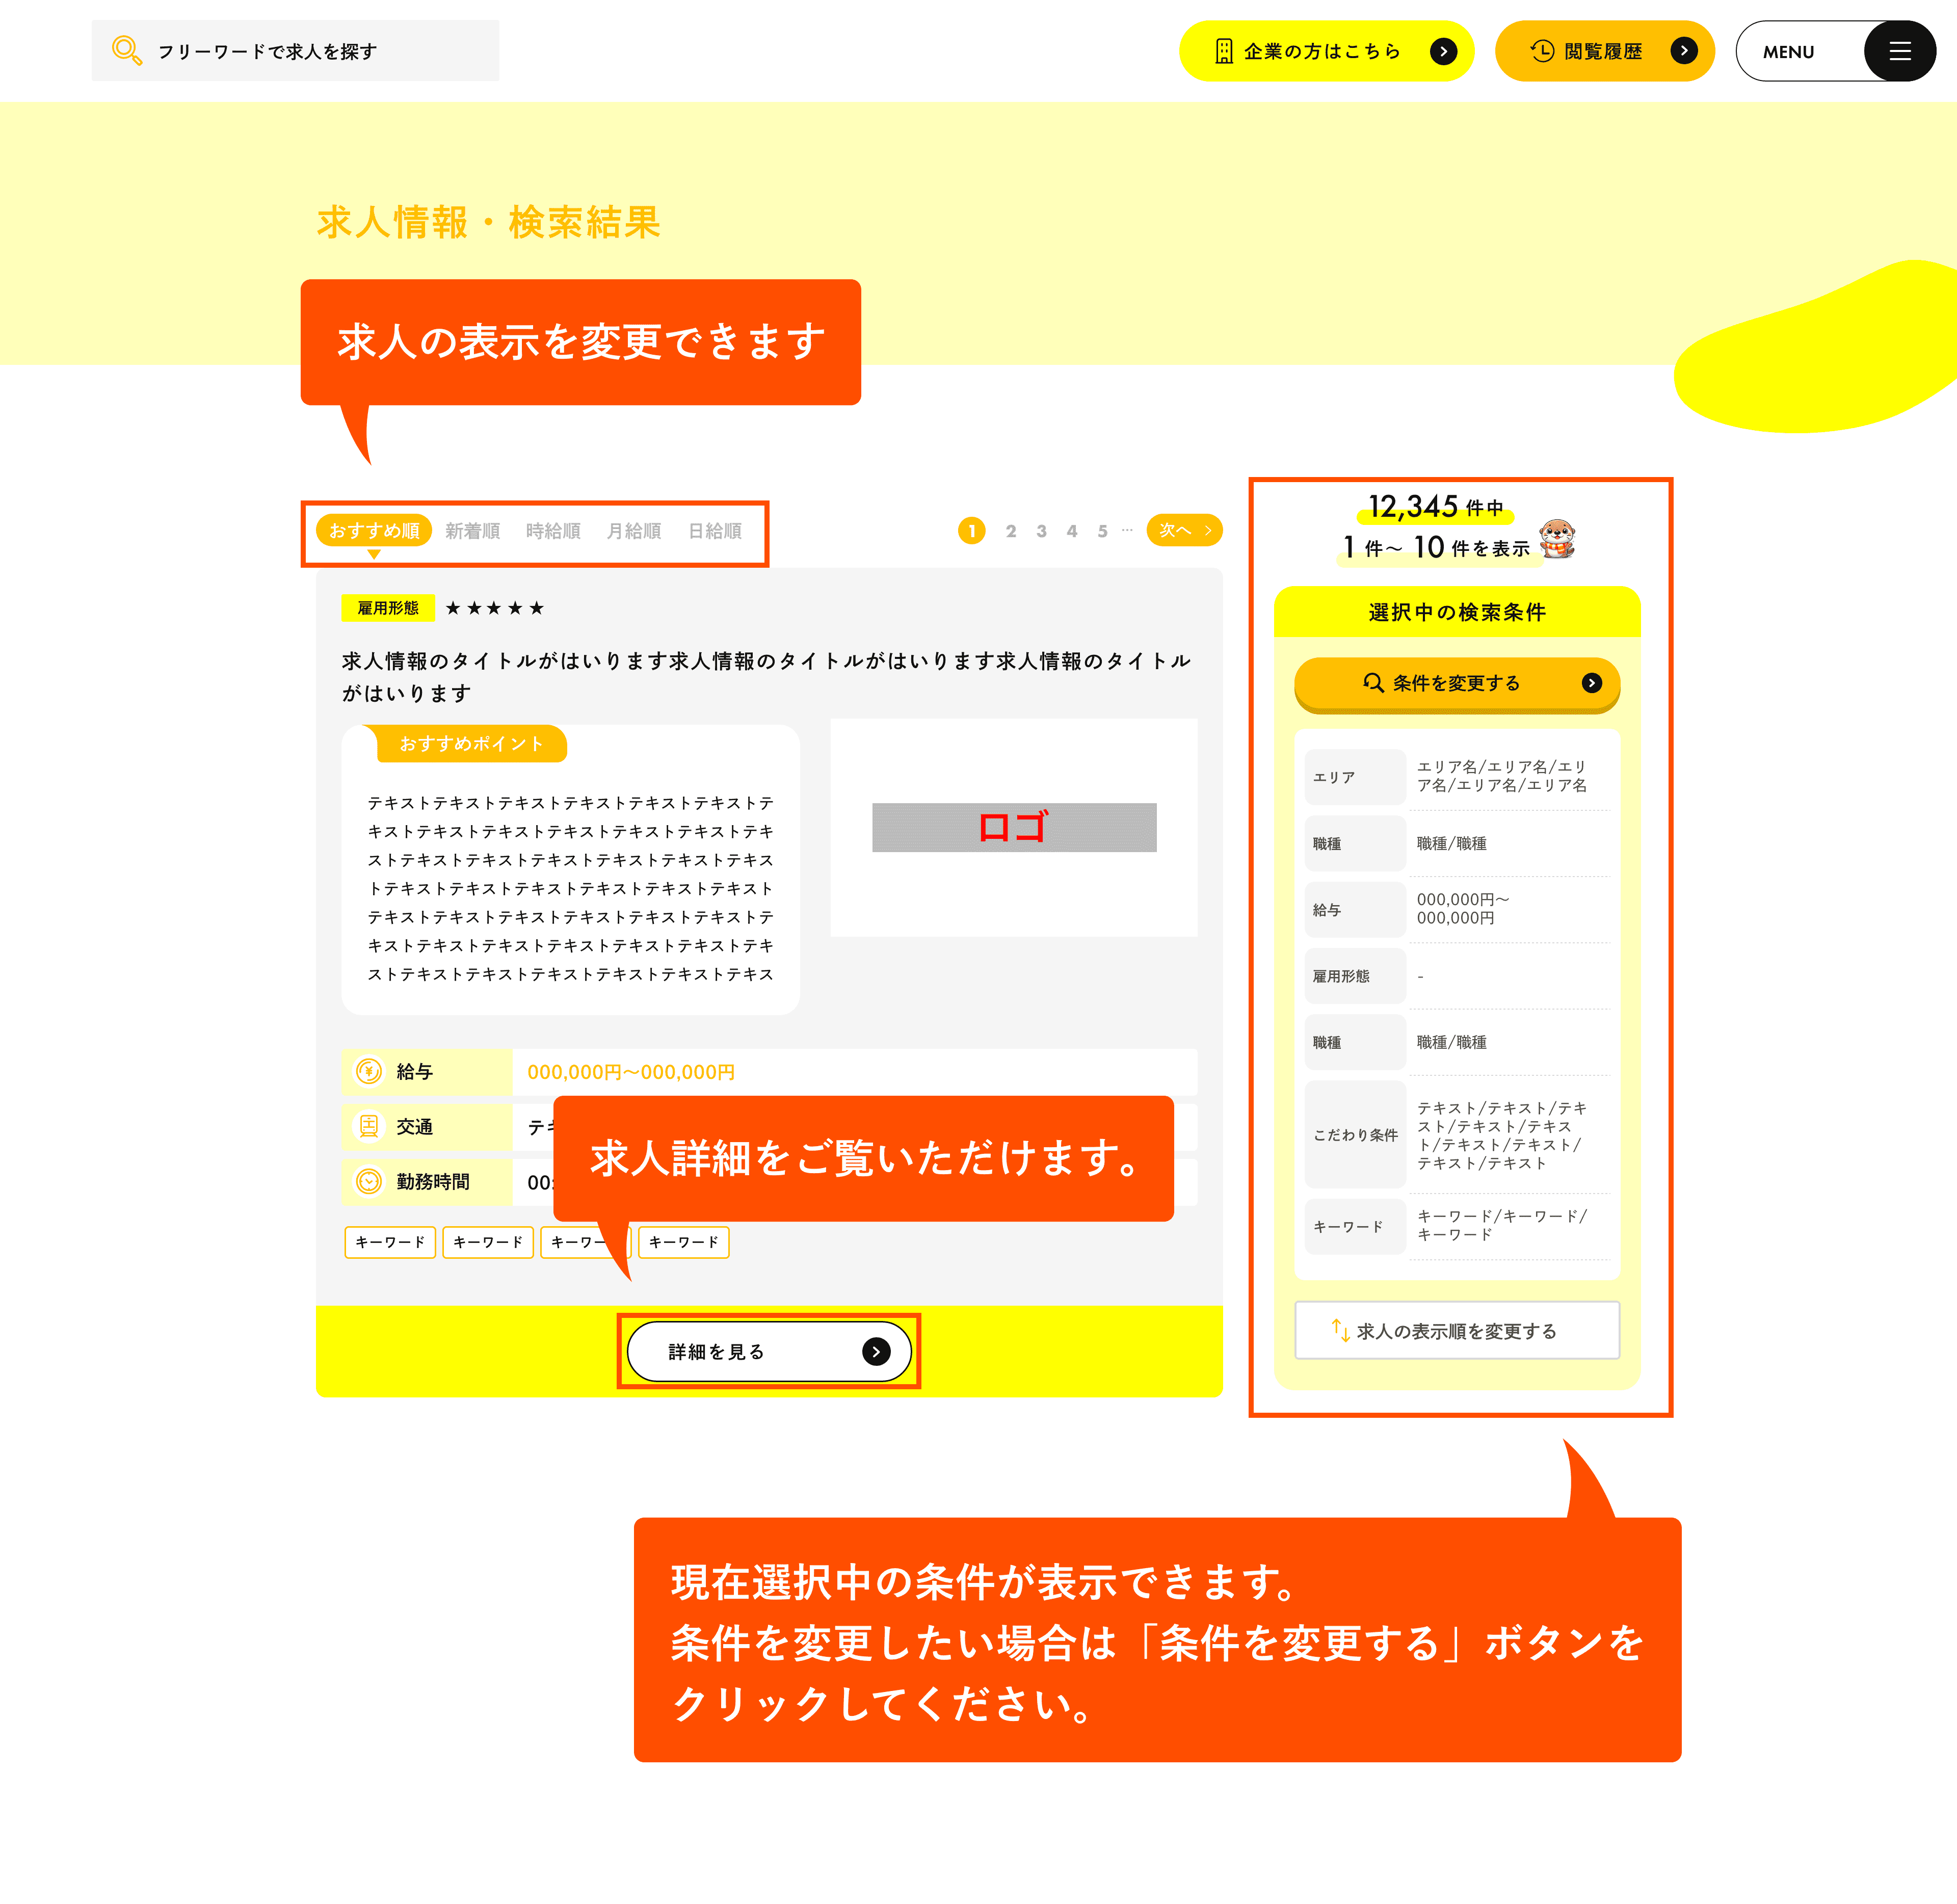Select the 新着順 sort option
Viewport: 1957px width, 1904px height.
click(473, 530)
